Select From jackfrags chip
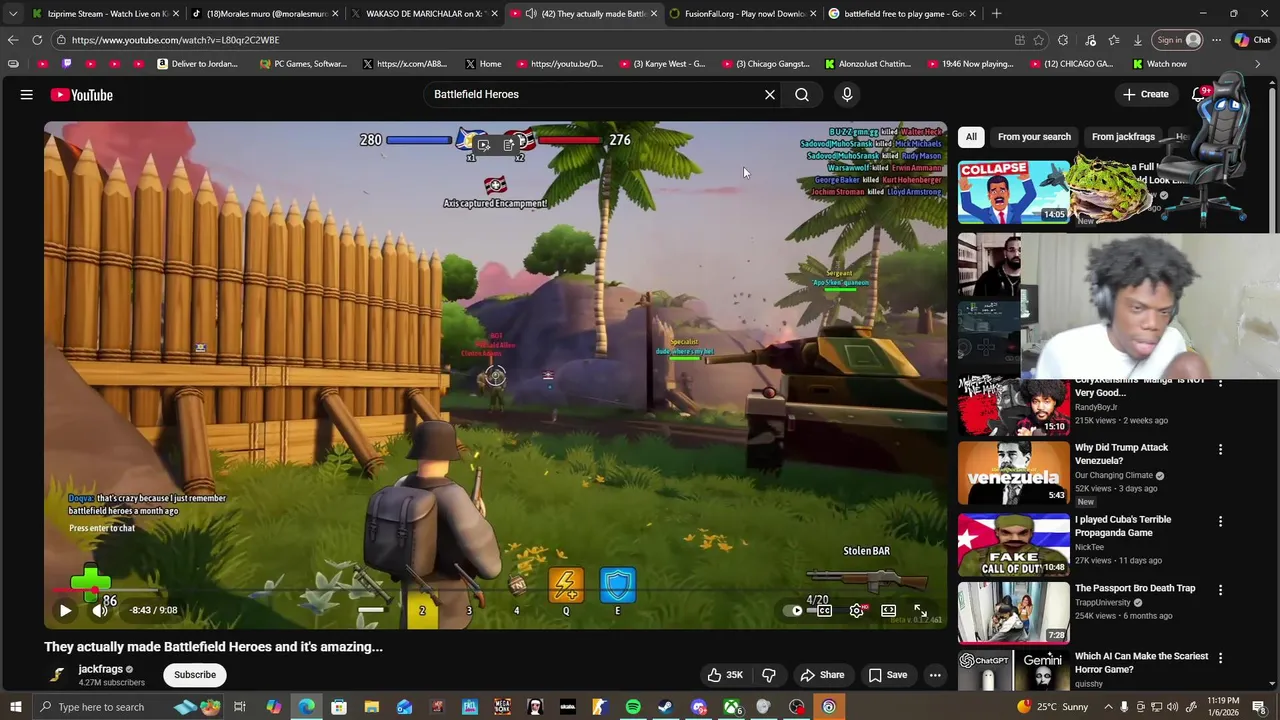 pos(1123,137)
